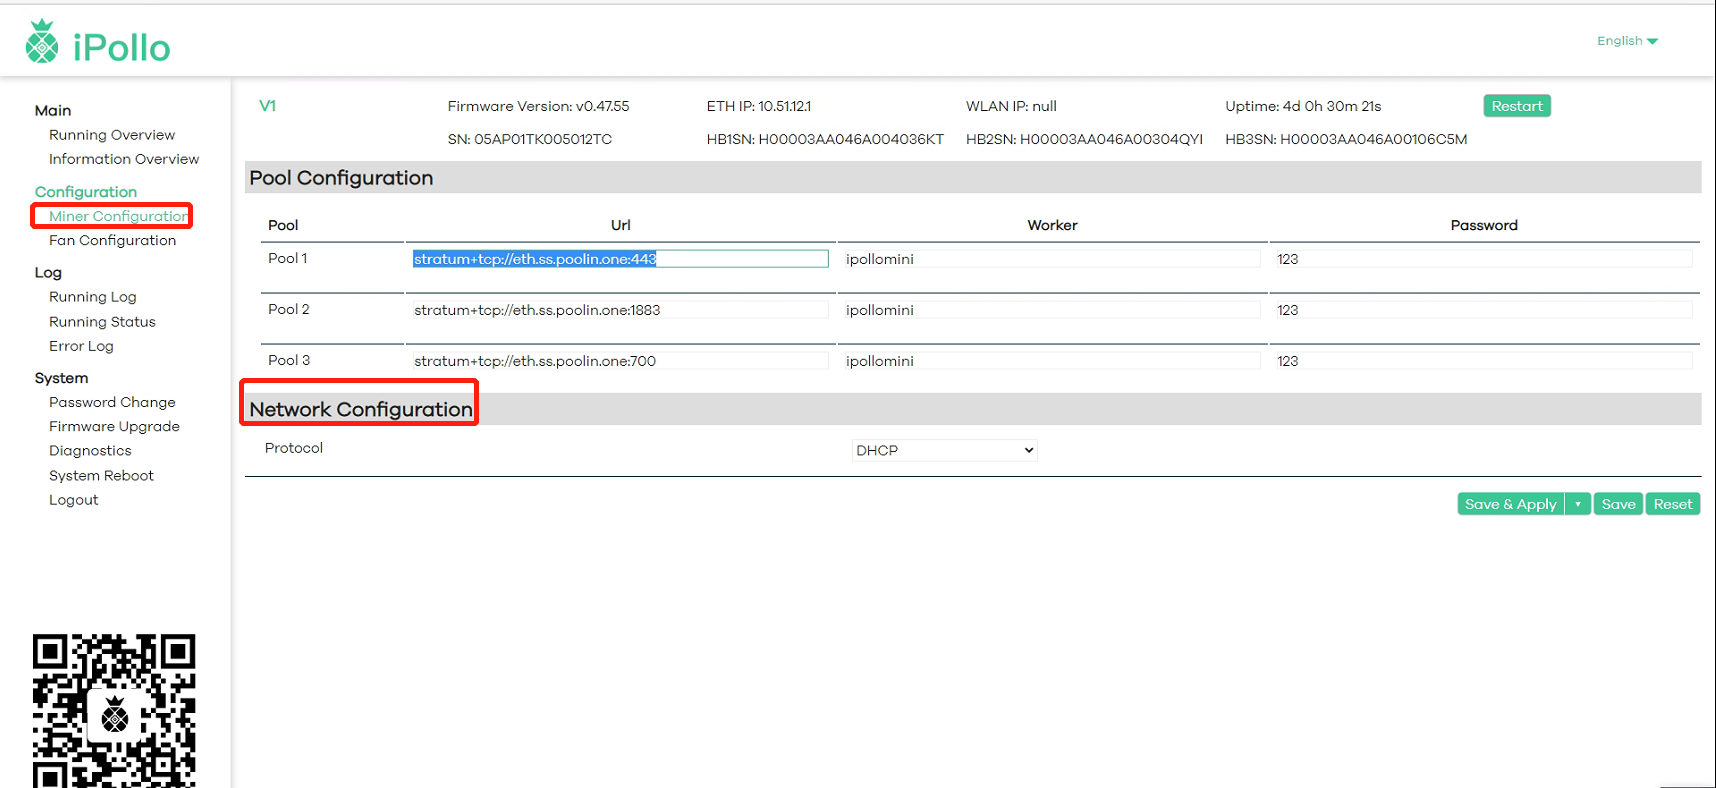Viewport: 1716px width, 788px height.
Task: Select Fan Configuration in sidebar
Action: (112, 240)
